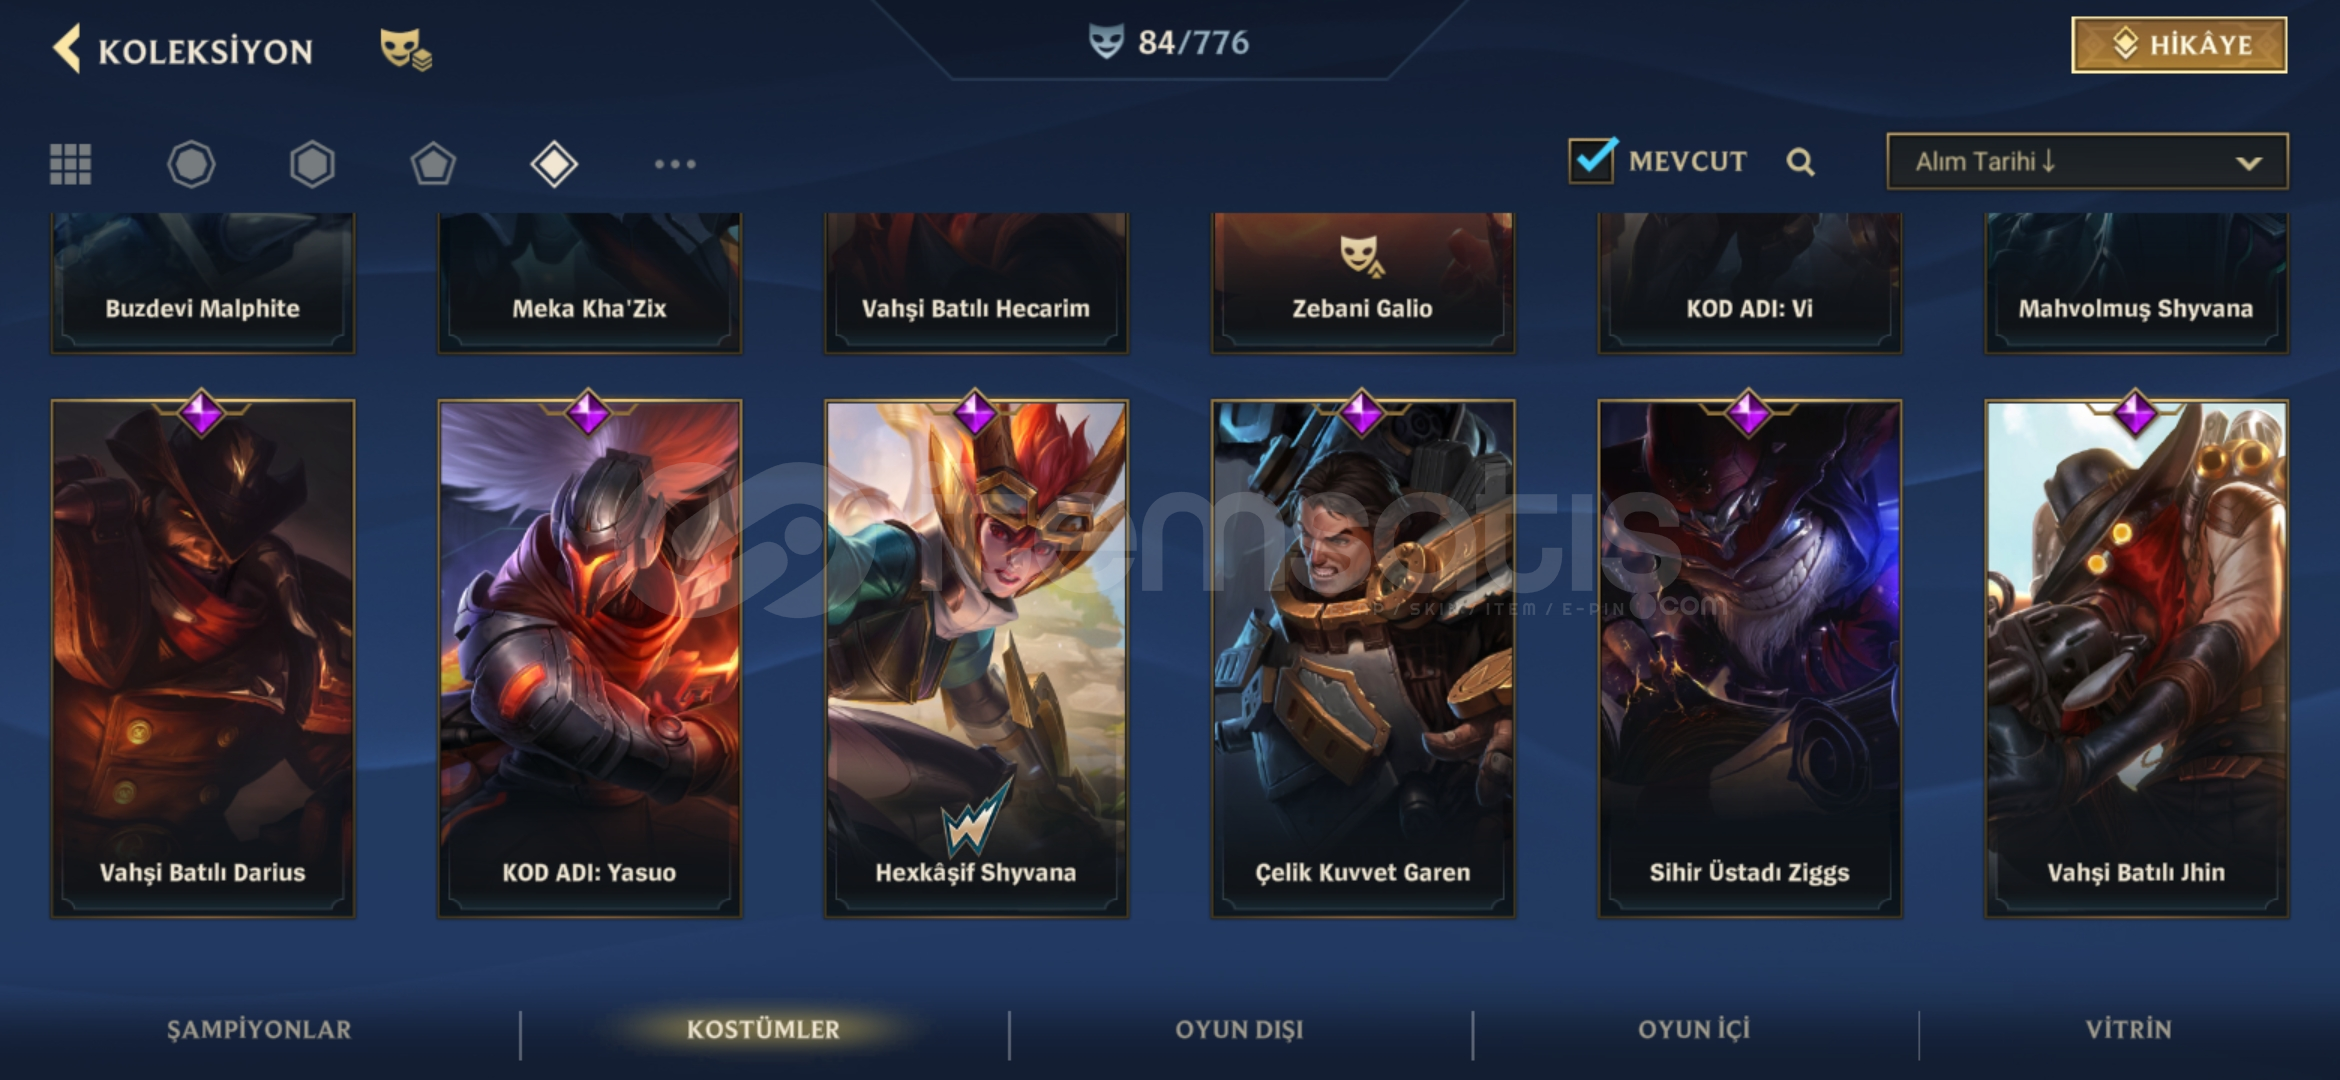This screenshot has width=2340, height=1080.
Task: Click the back arrow next to KOLEKSİYON
Action: click(67, 49)
